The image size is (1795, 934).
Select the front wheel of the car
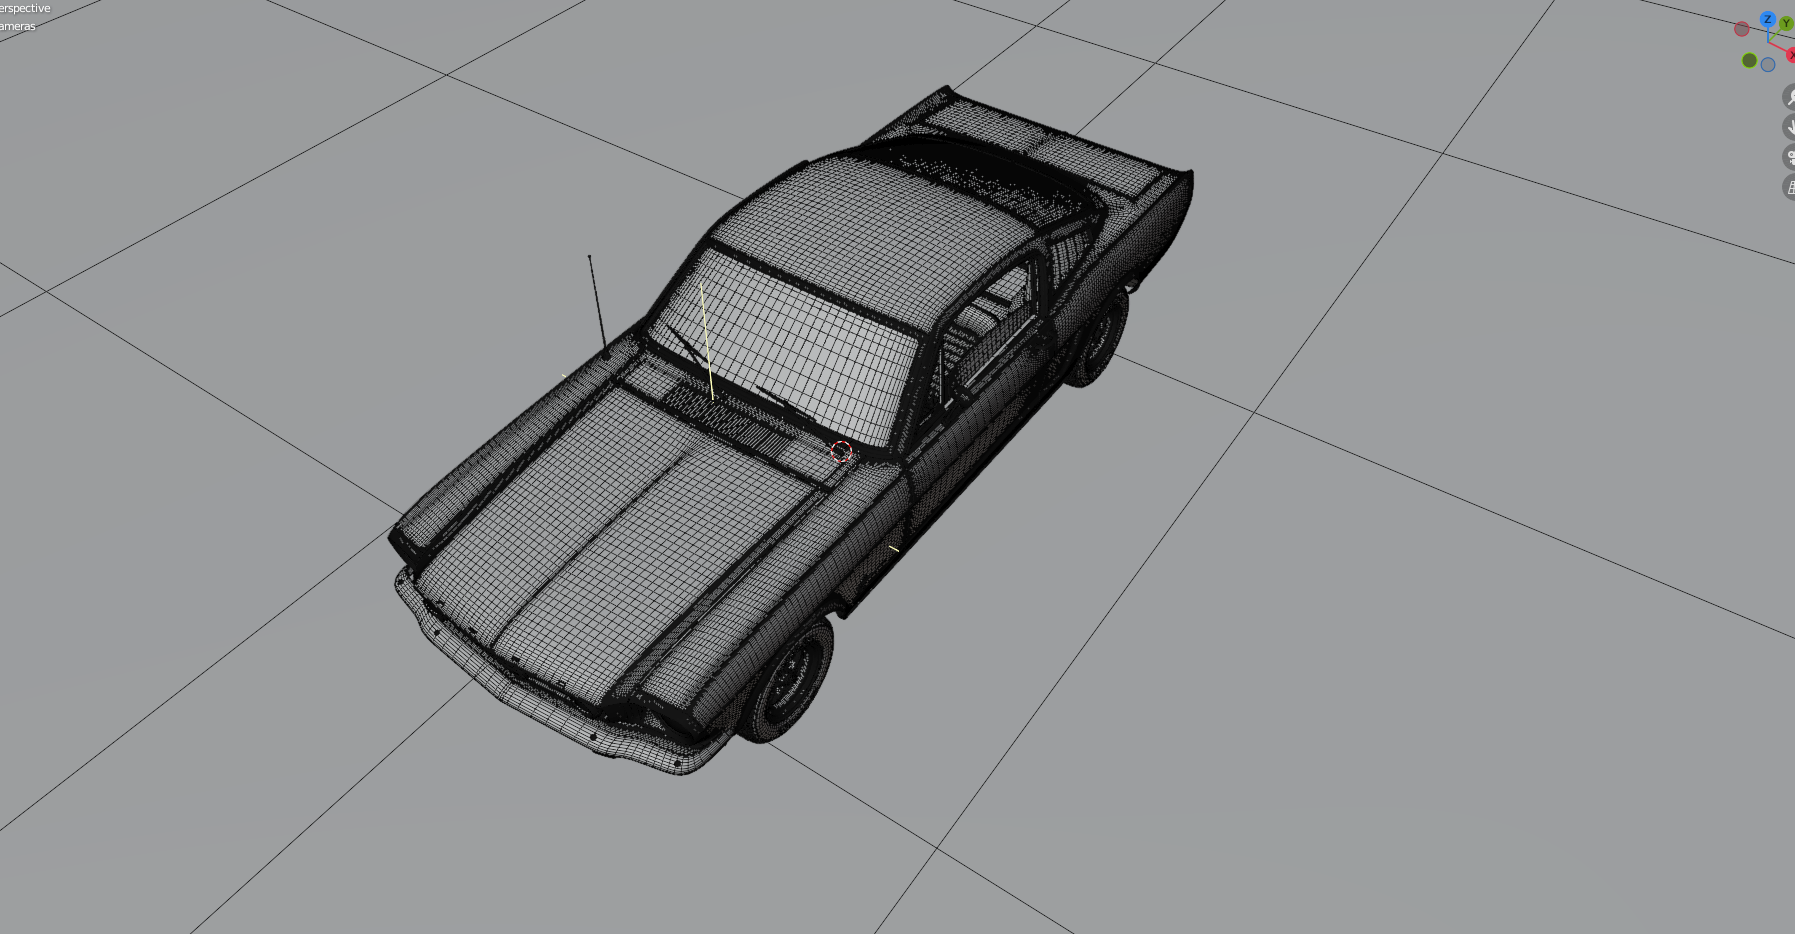(x=793, y=679)
